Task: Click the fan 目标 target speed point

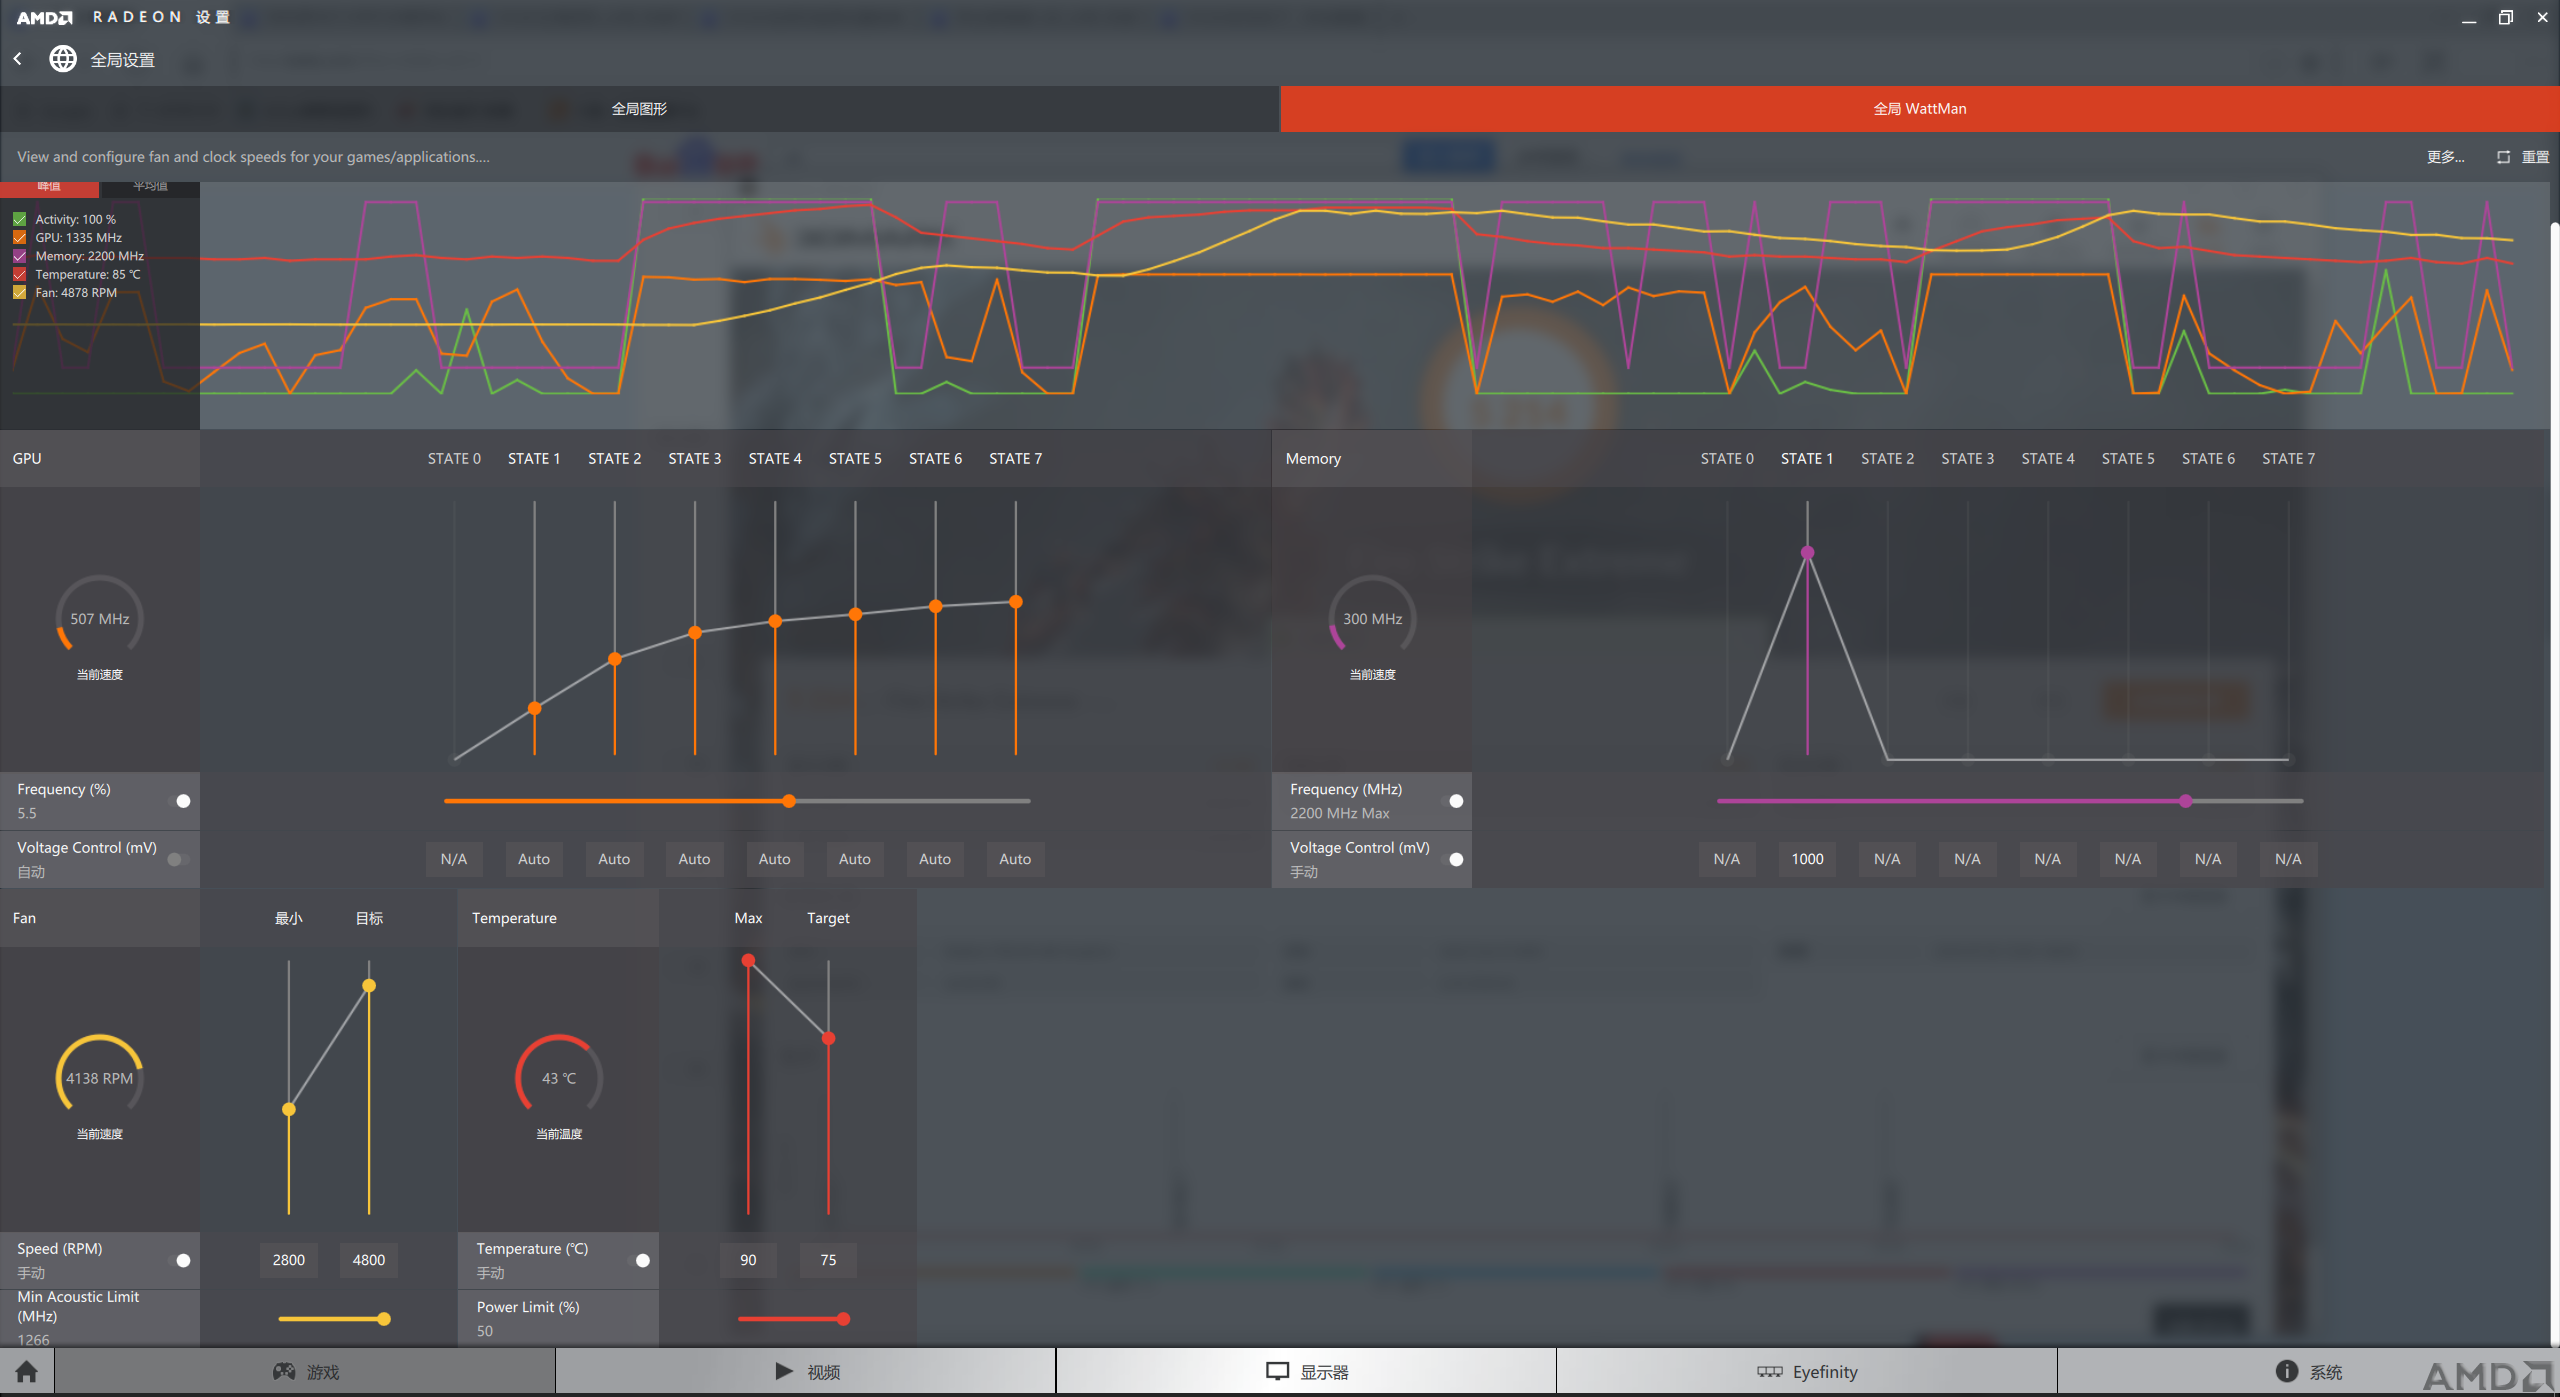Action: (369, 986)
